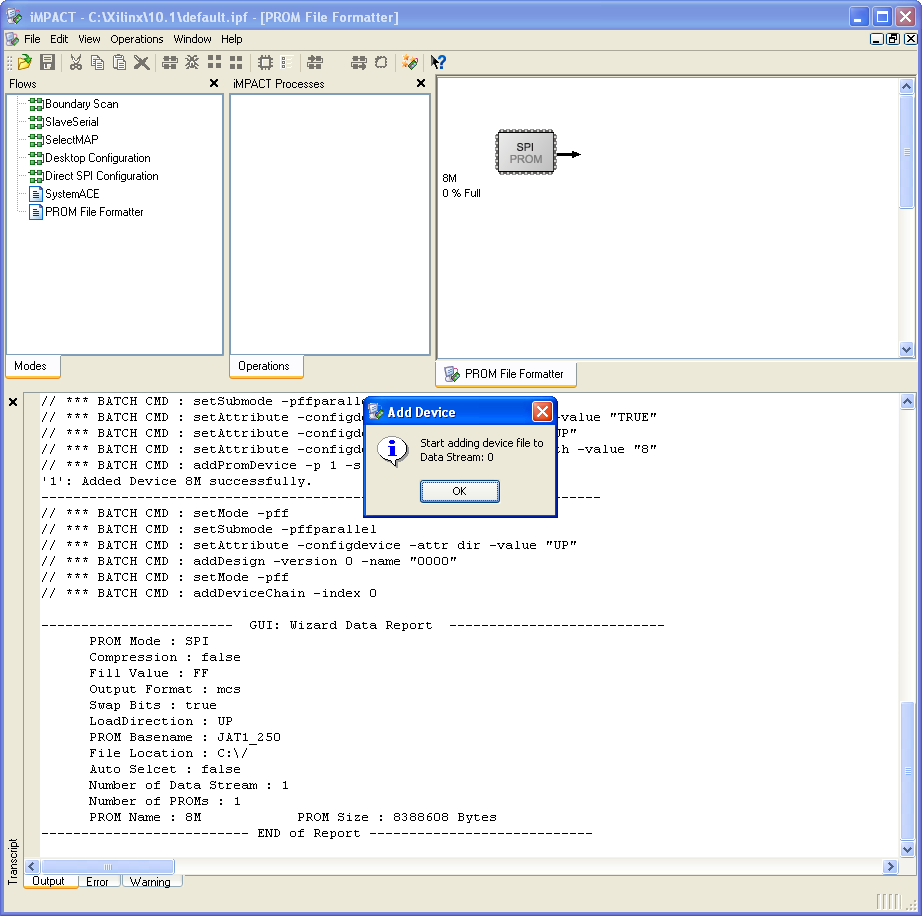
Task: Click the Delete X toolbar icon
Action: (x=141, y=62)
